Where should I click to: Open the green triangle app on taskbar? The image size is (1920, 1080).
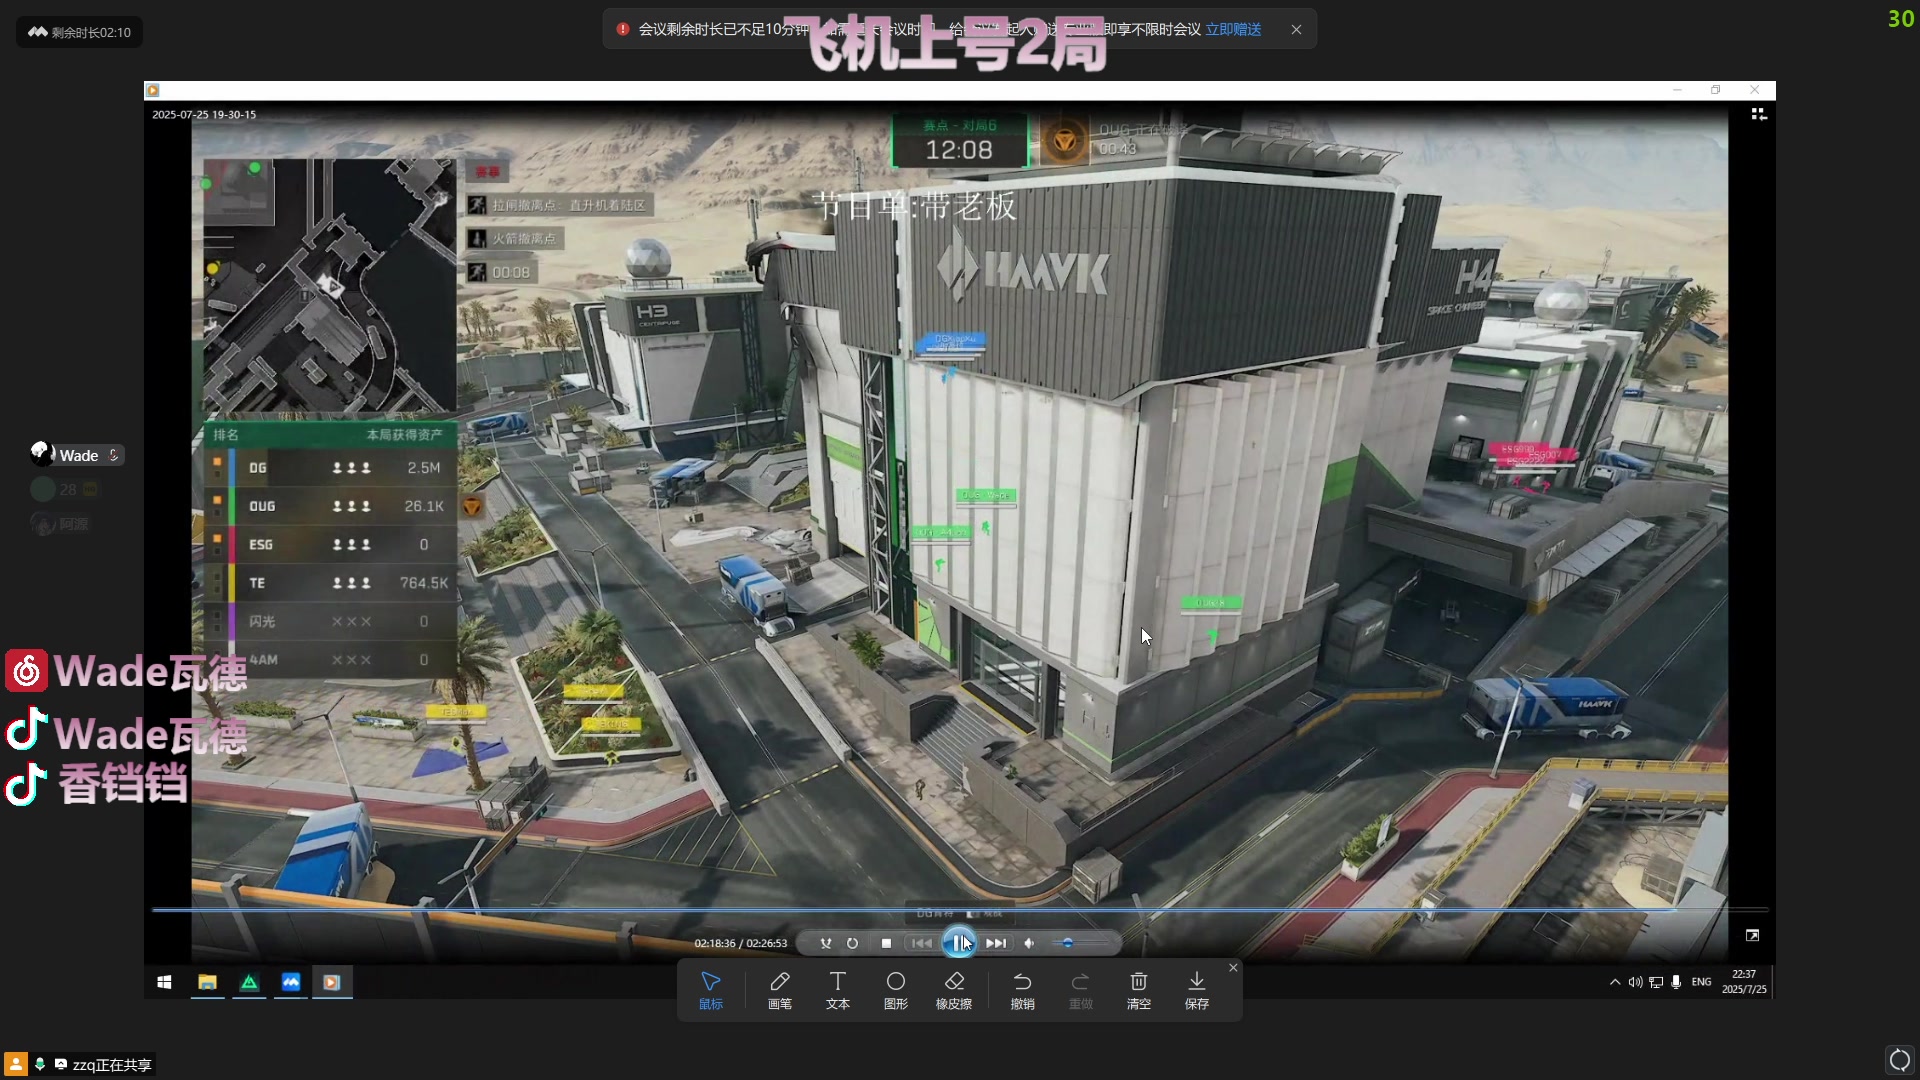249,982
